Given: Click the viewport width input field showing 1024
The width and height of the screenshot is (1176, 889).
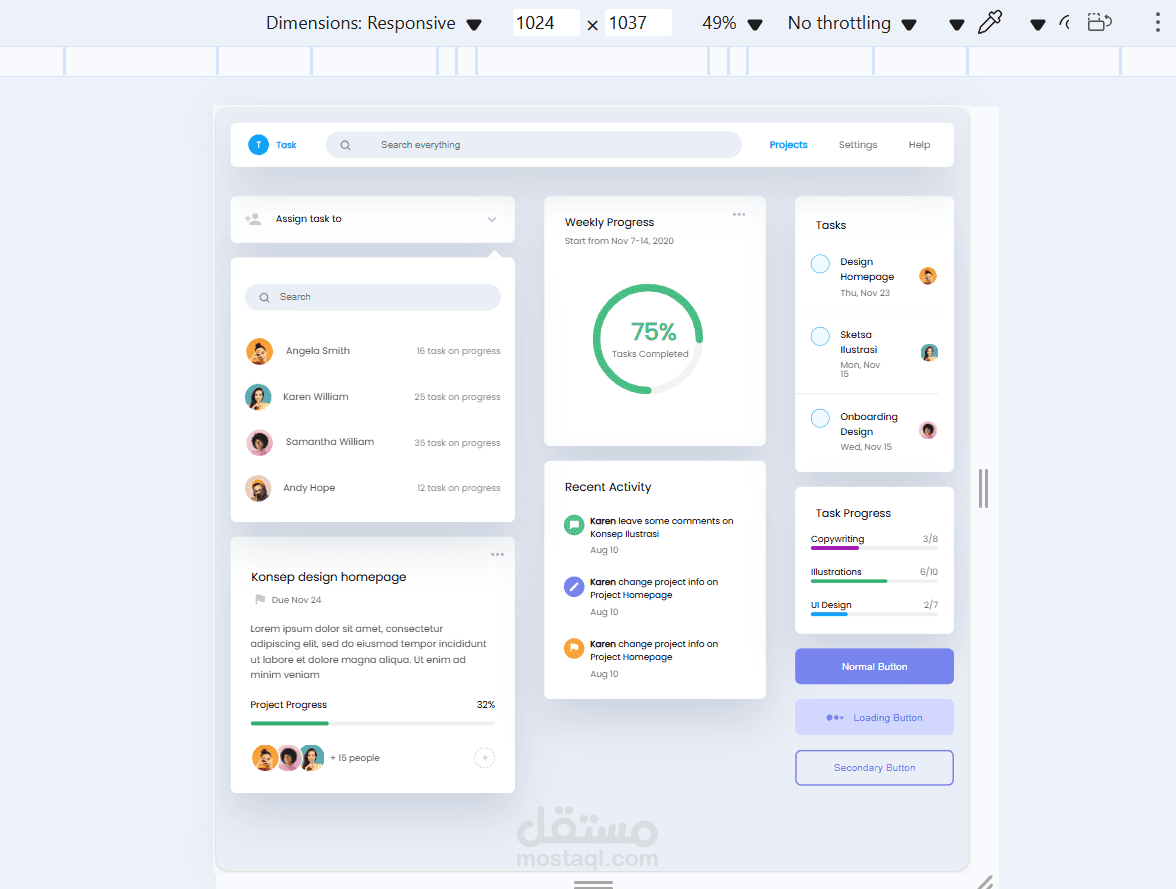Looking at the screenshot, I should point(546,21).
